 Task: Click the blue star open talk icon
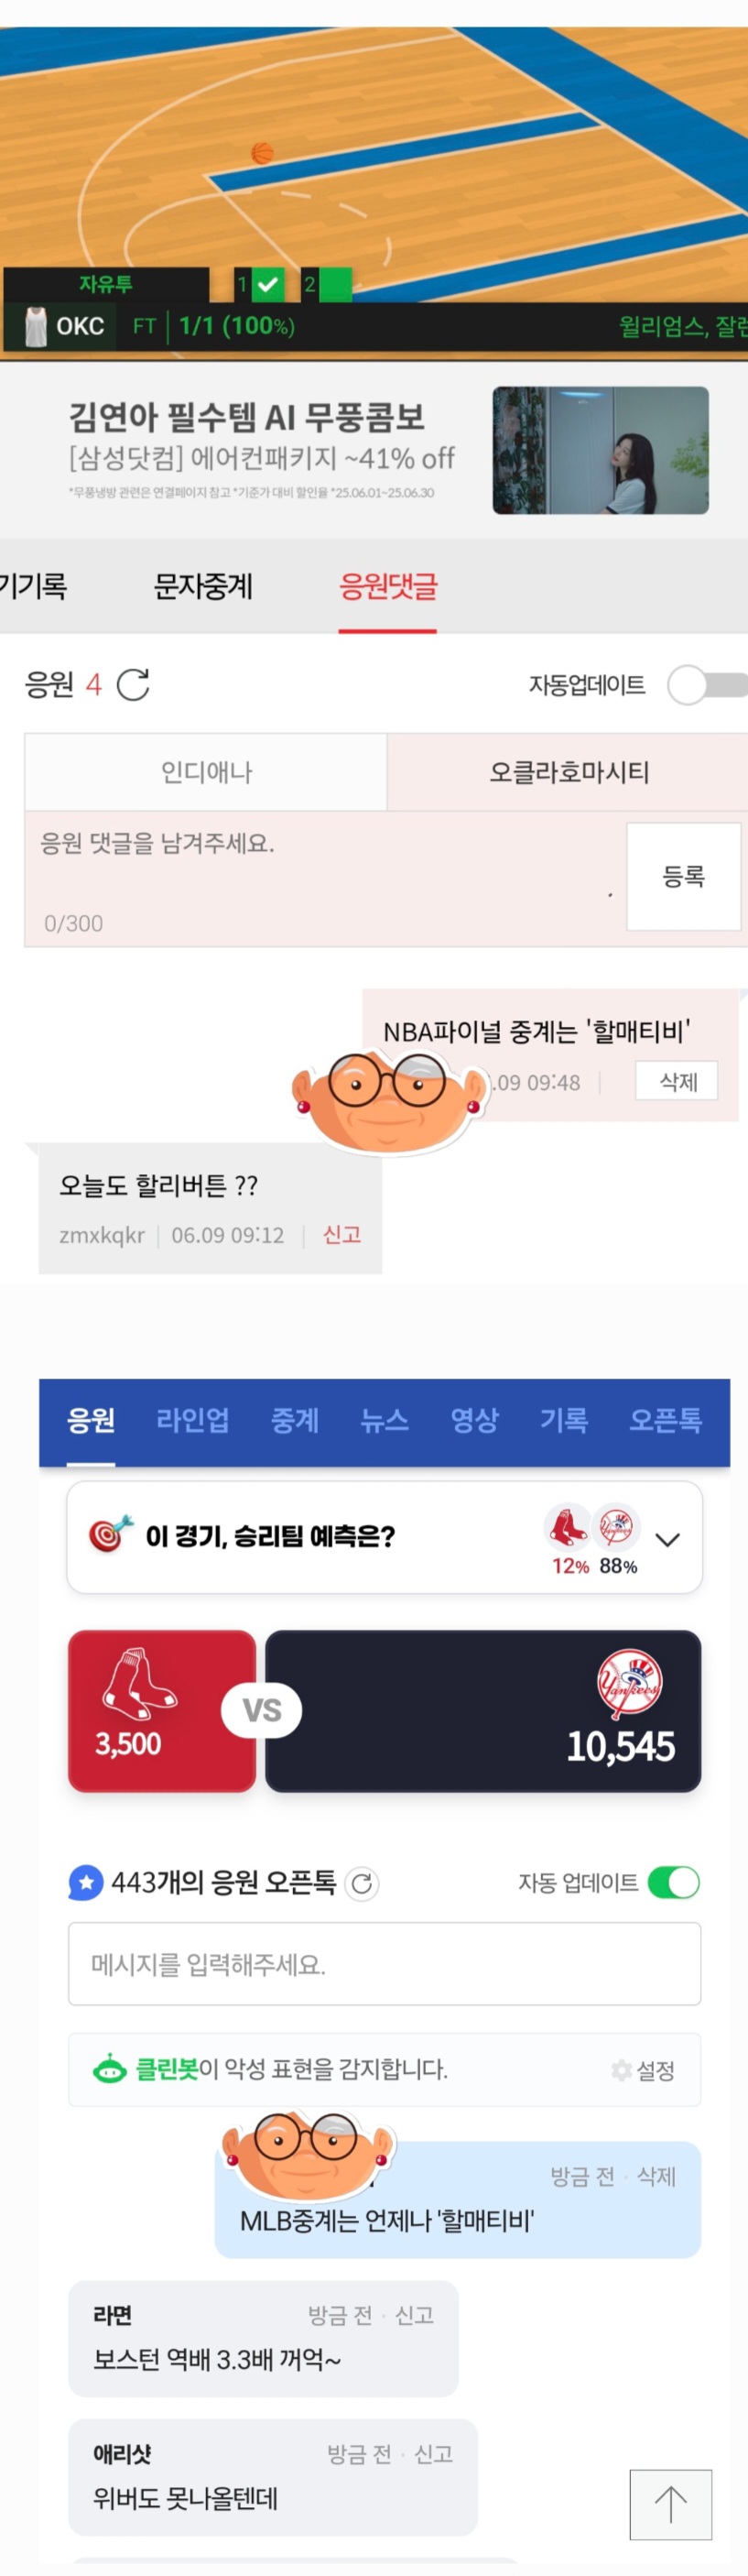pyautogui.click(x=86, y=1883)
